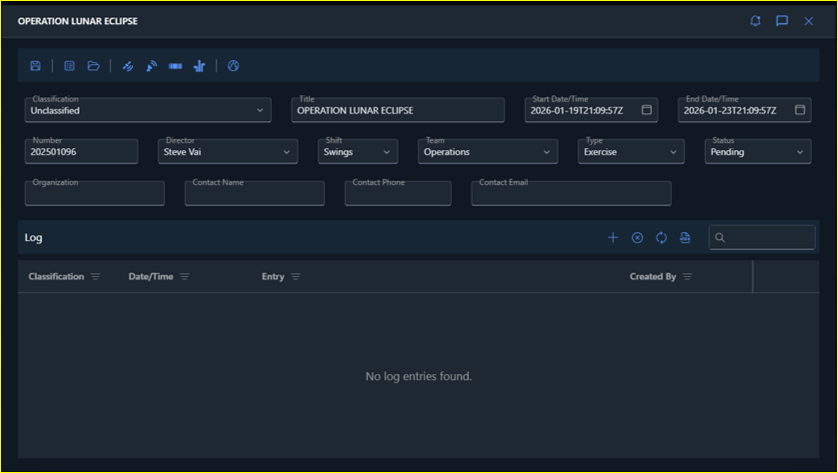Image resolution: width=838 pixels, height=473 pixels.
Task: Open the comment bubble icon in title bar
Action: click(x=782, y=21)
